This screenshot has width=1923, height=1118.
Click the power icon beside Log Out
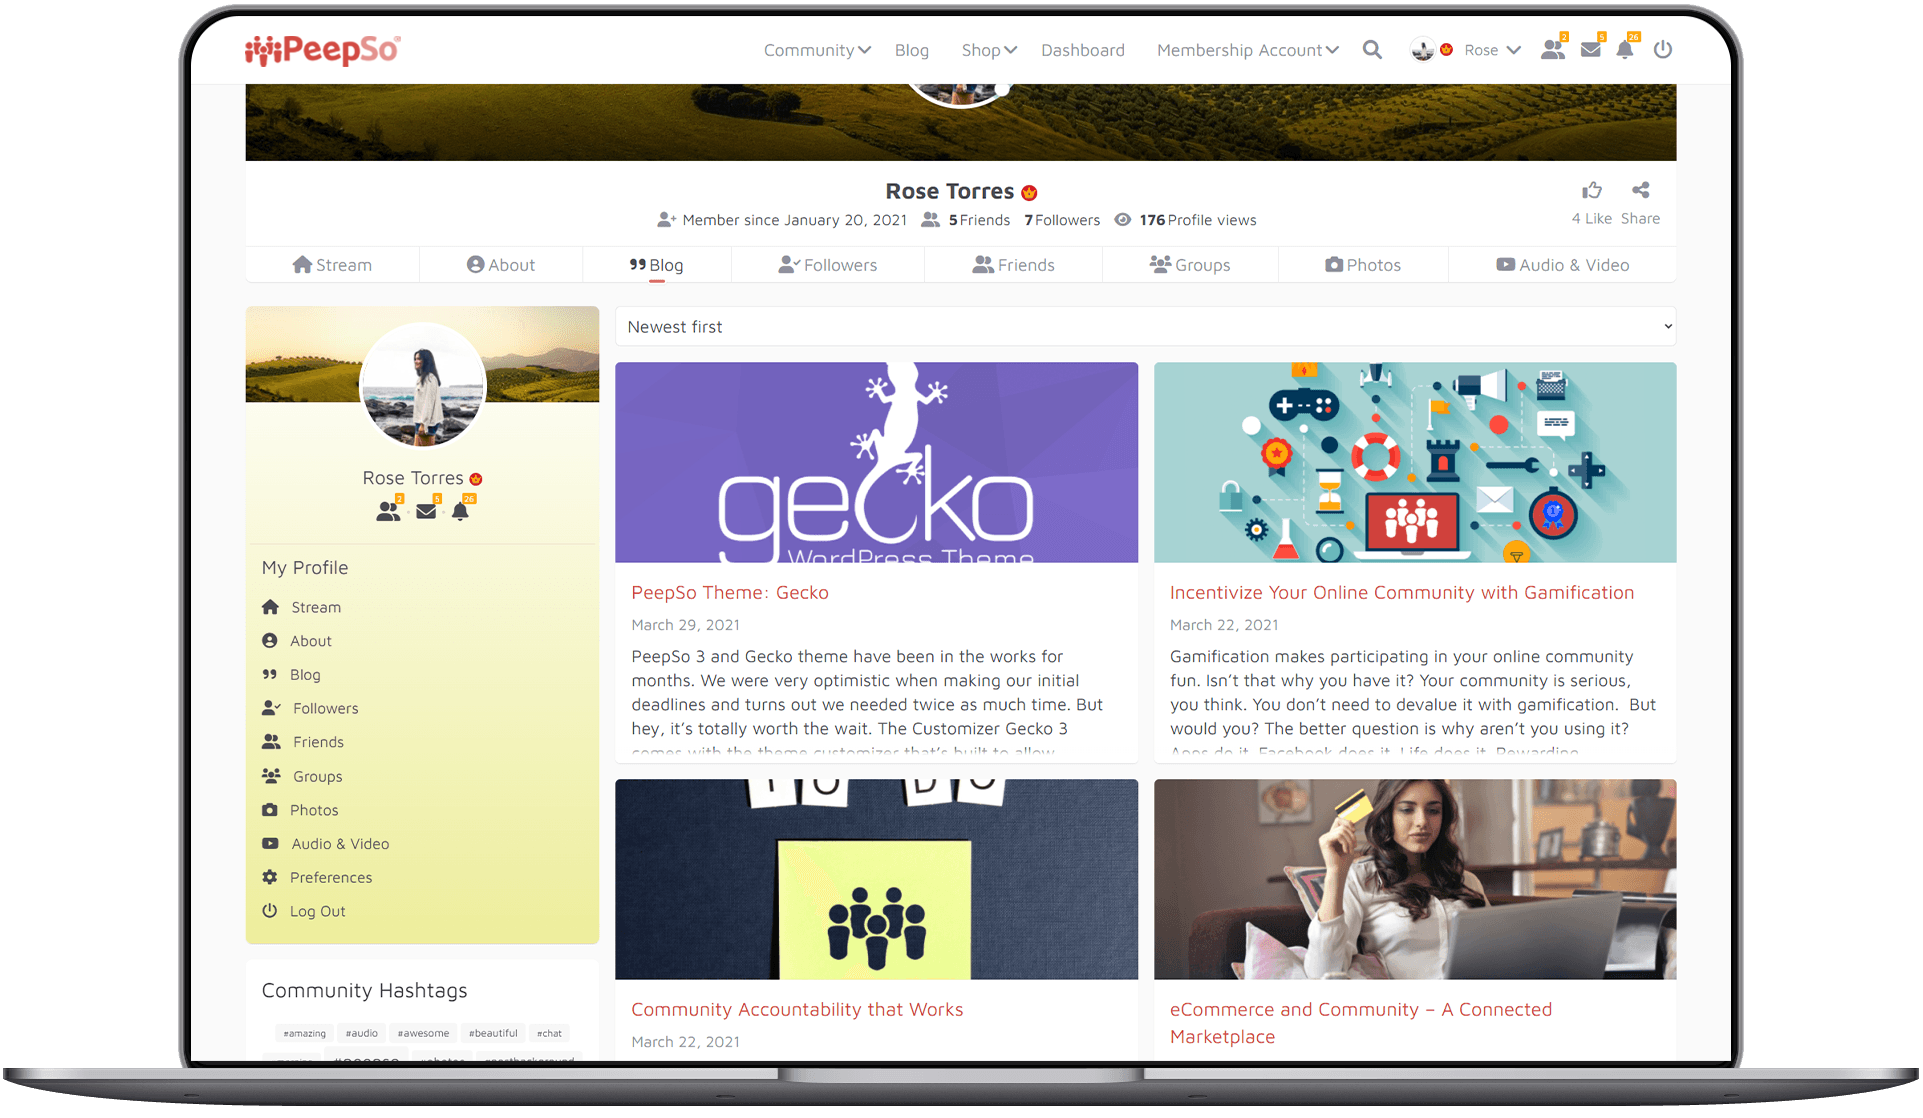[269, 911]
